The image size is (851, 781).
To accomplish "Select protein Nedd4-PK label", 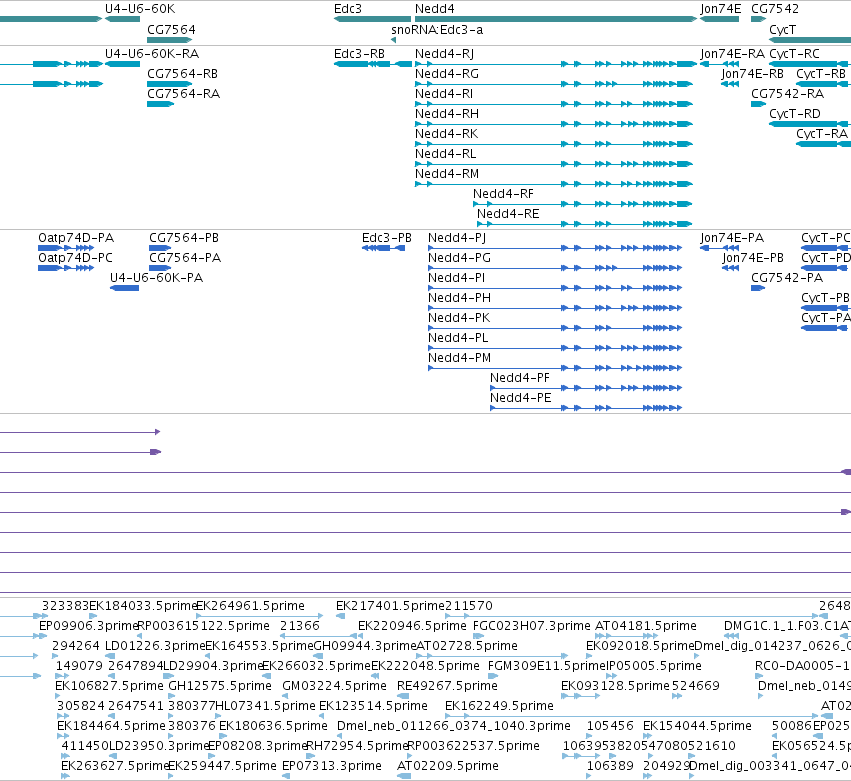I will pos(459,318).
